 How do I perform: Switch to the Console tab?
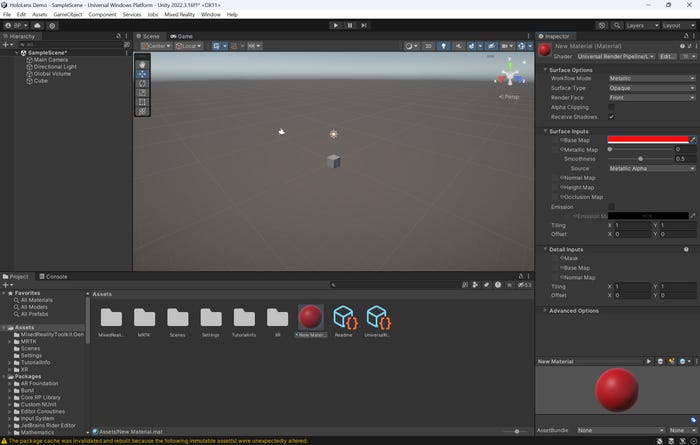tap(53, 277)
